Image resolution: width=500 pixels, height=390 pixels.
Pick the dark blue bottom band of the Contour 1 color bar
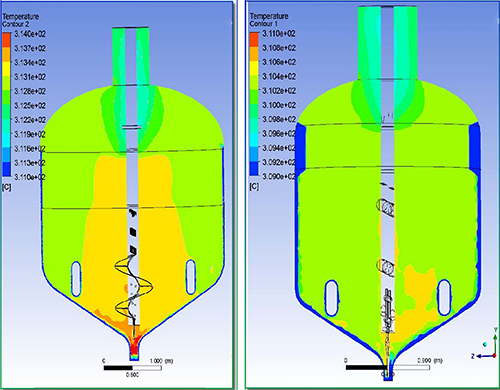coord(254,169)
